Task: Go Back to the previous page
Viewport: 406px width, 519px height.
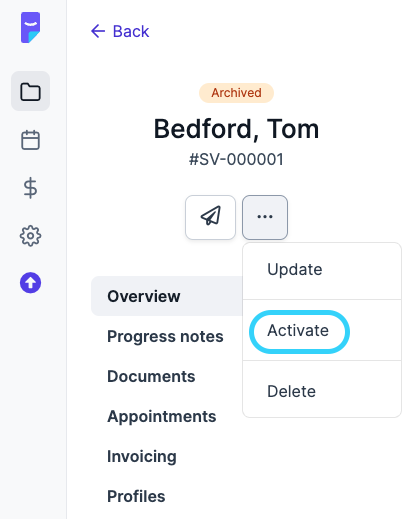Action: click(x=120, y=31)
